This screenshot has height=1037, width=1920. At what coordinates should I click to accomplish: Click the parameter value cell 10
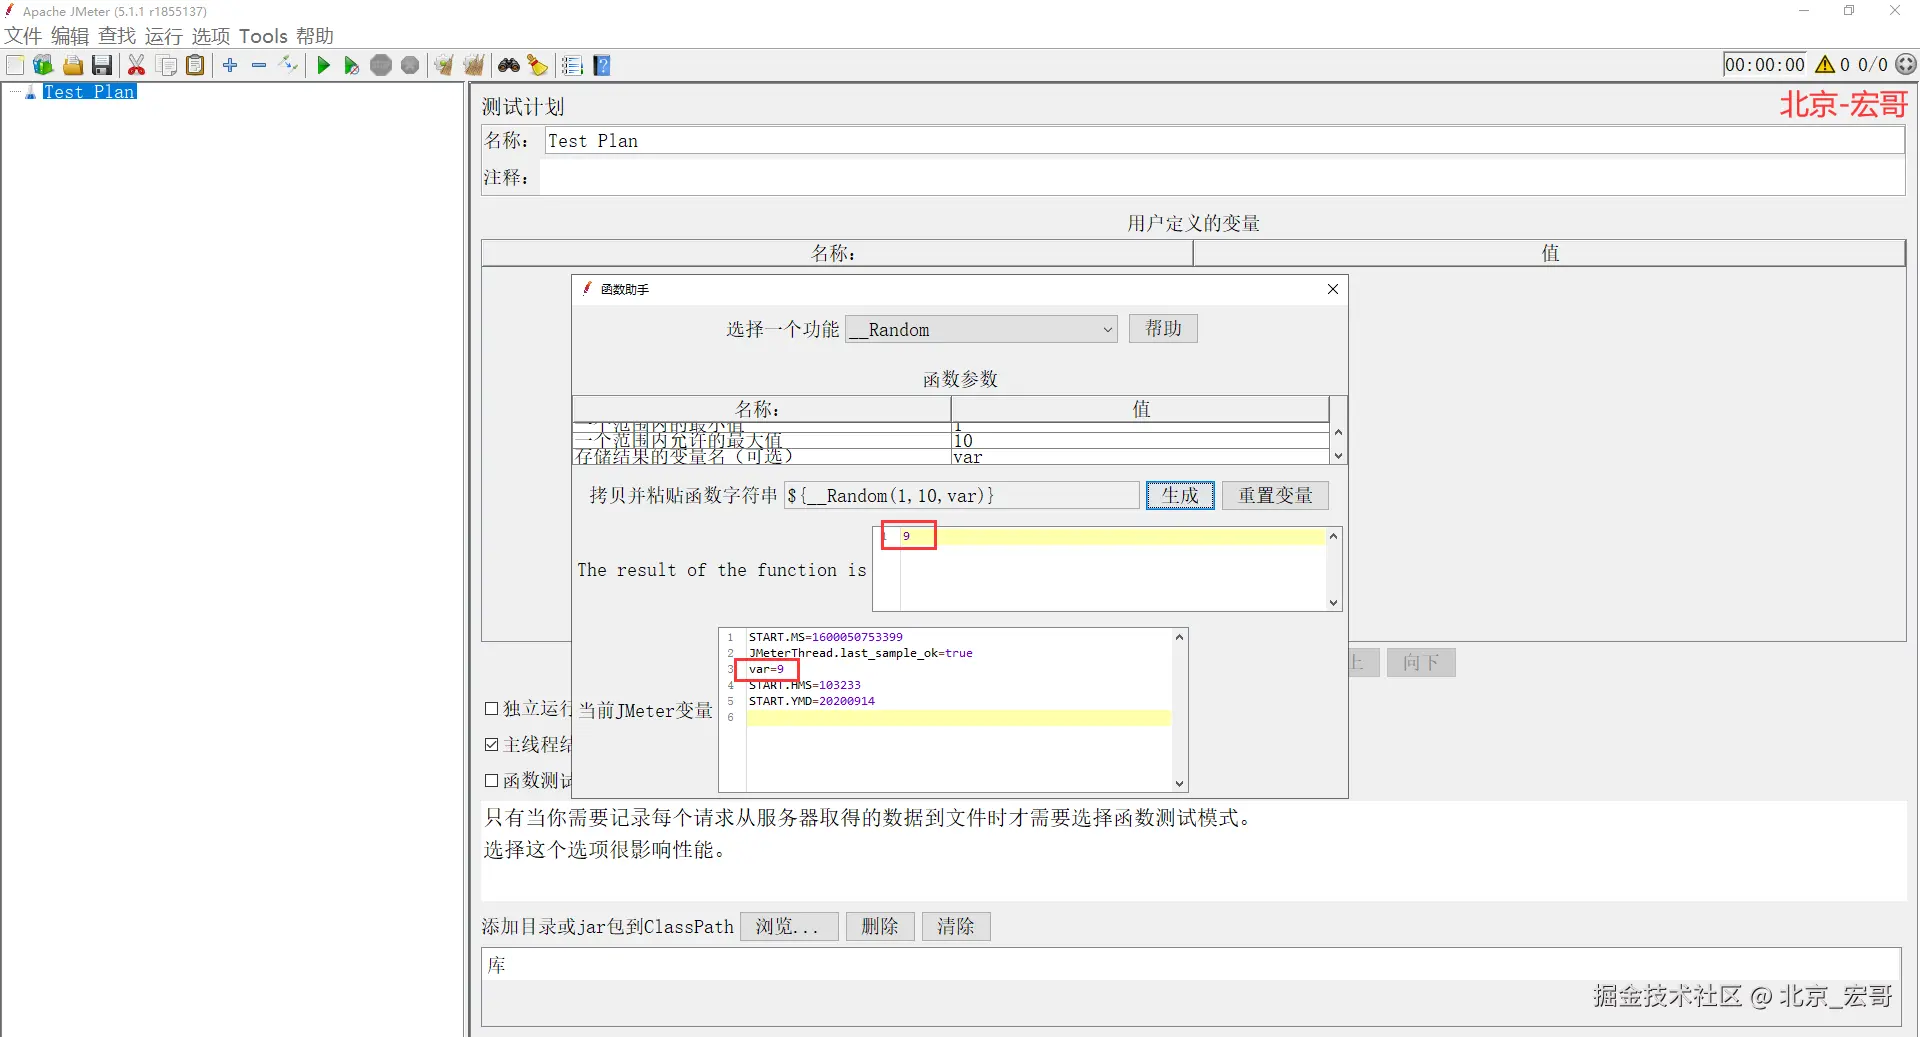point(1140,441)
